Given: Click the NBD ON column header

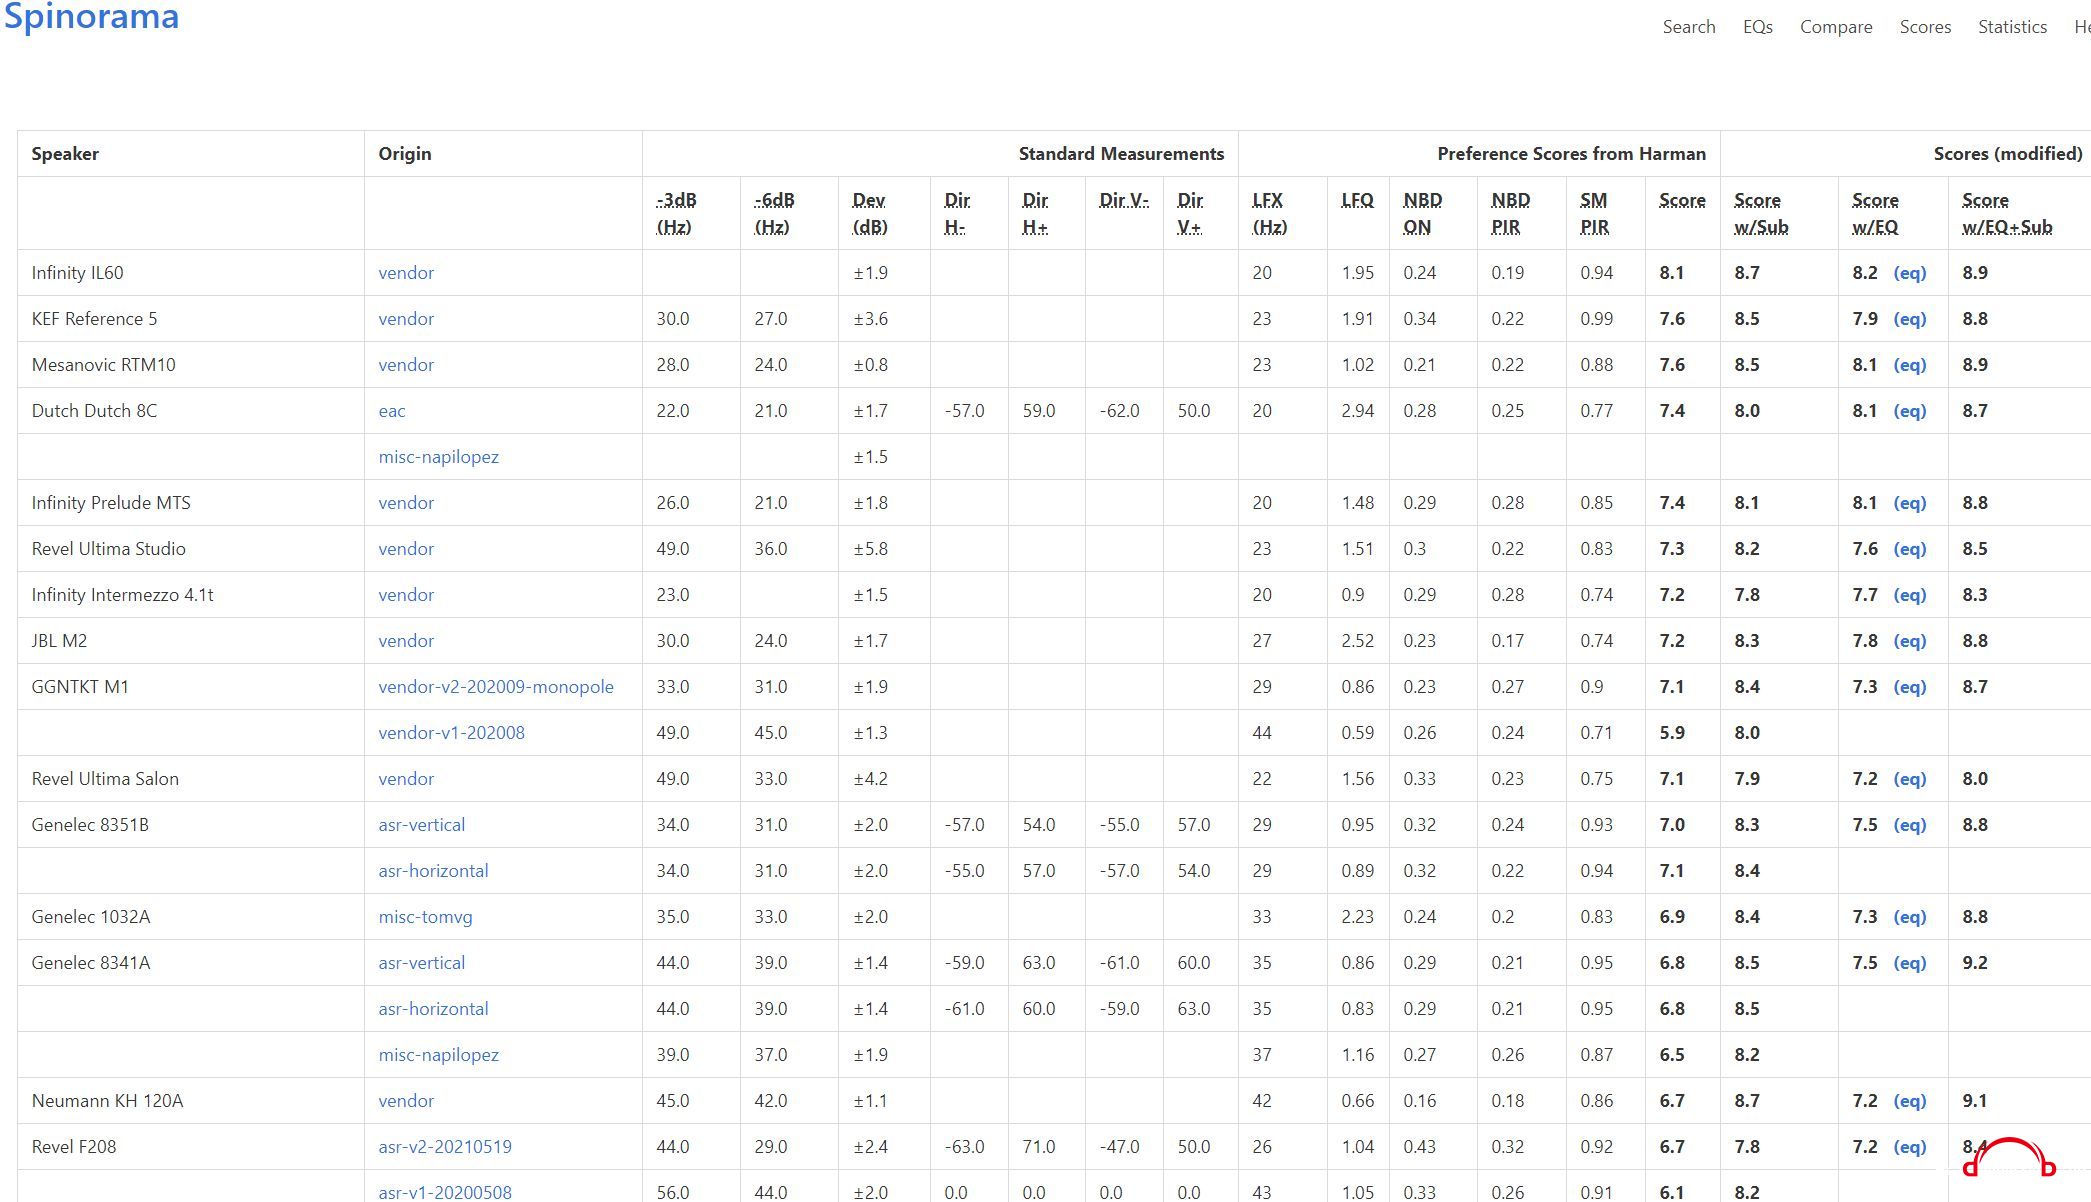Looking at the screenshot, I should click(1422, 213).
